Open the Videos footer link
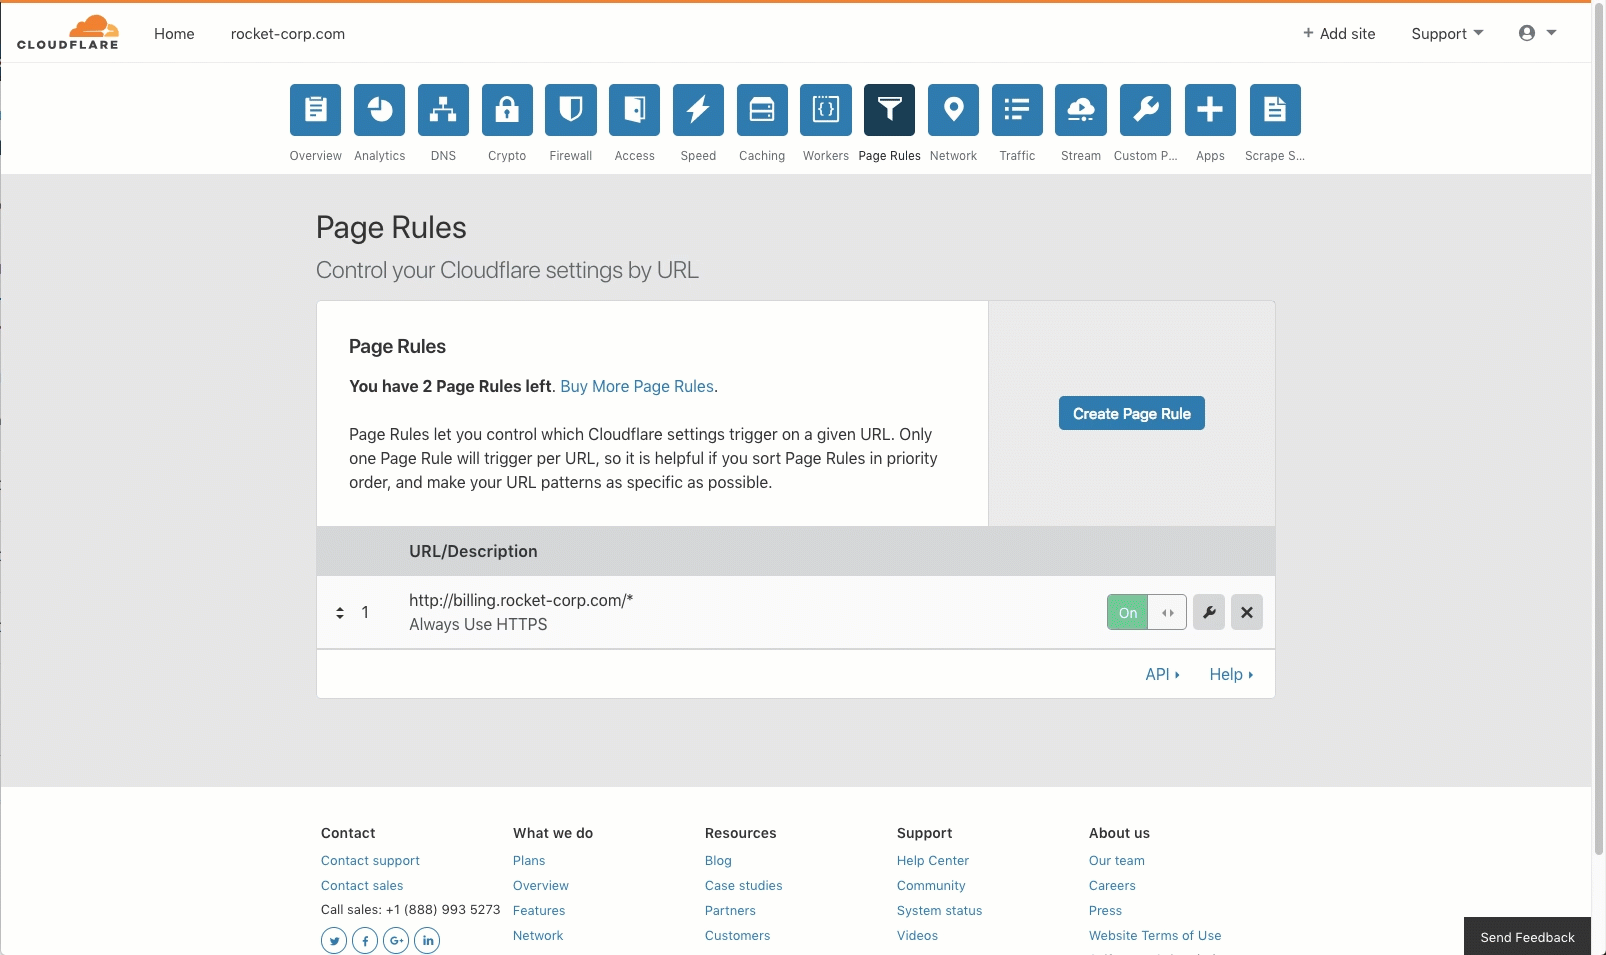Image resolution: width=1606 pixels, height=955 pixels. (x=918, y=935)
